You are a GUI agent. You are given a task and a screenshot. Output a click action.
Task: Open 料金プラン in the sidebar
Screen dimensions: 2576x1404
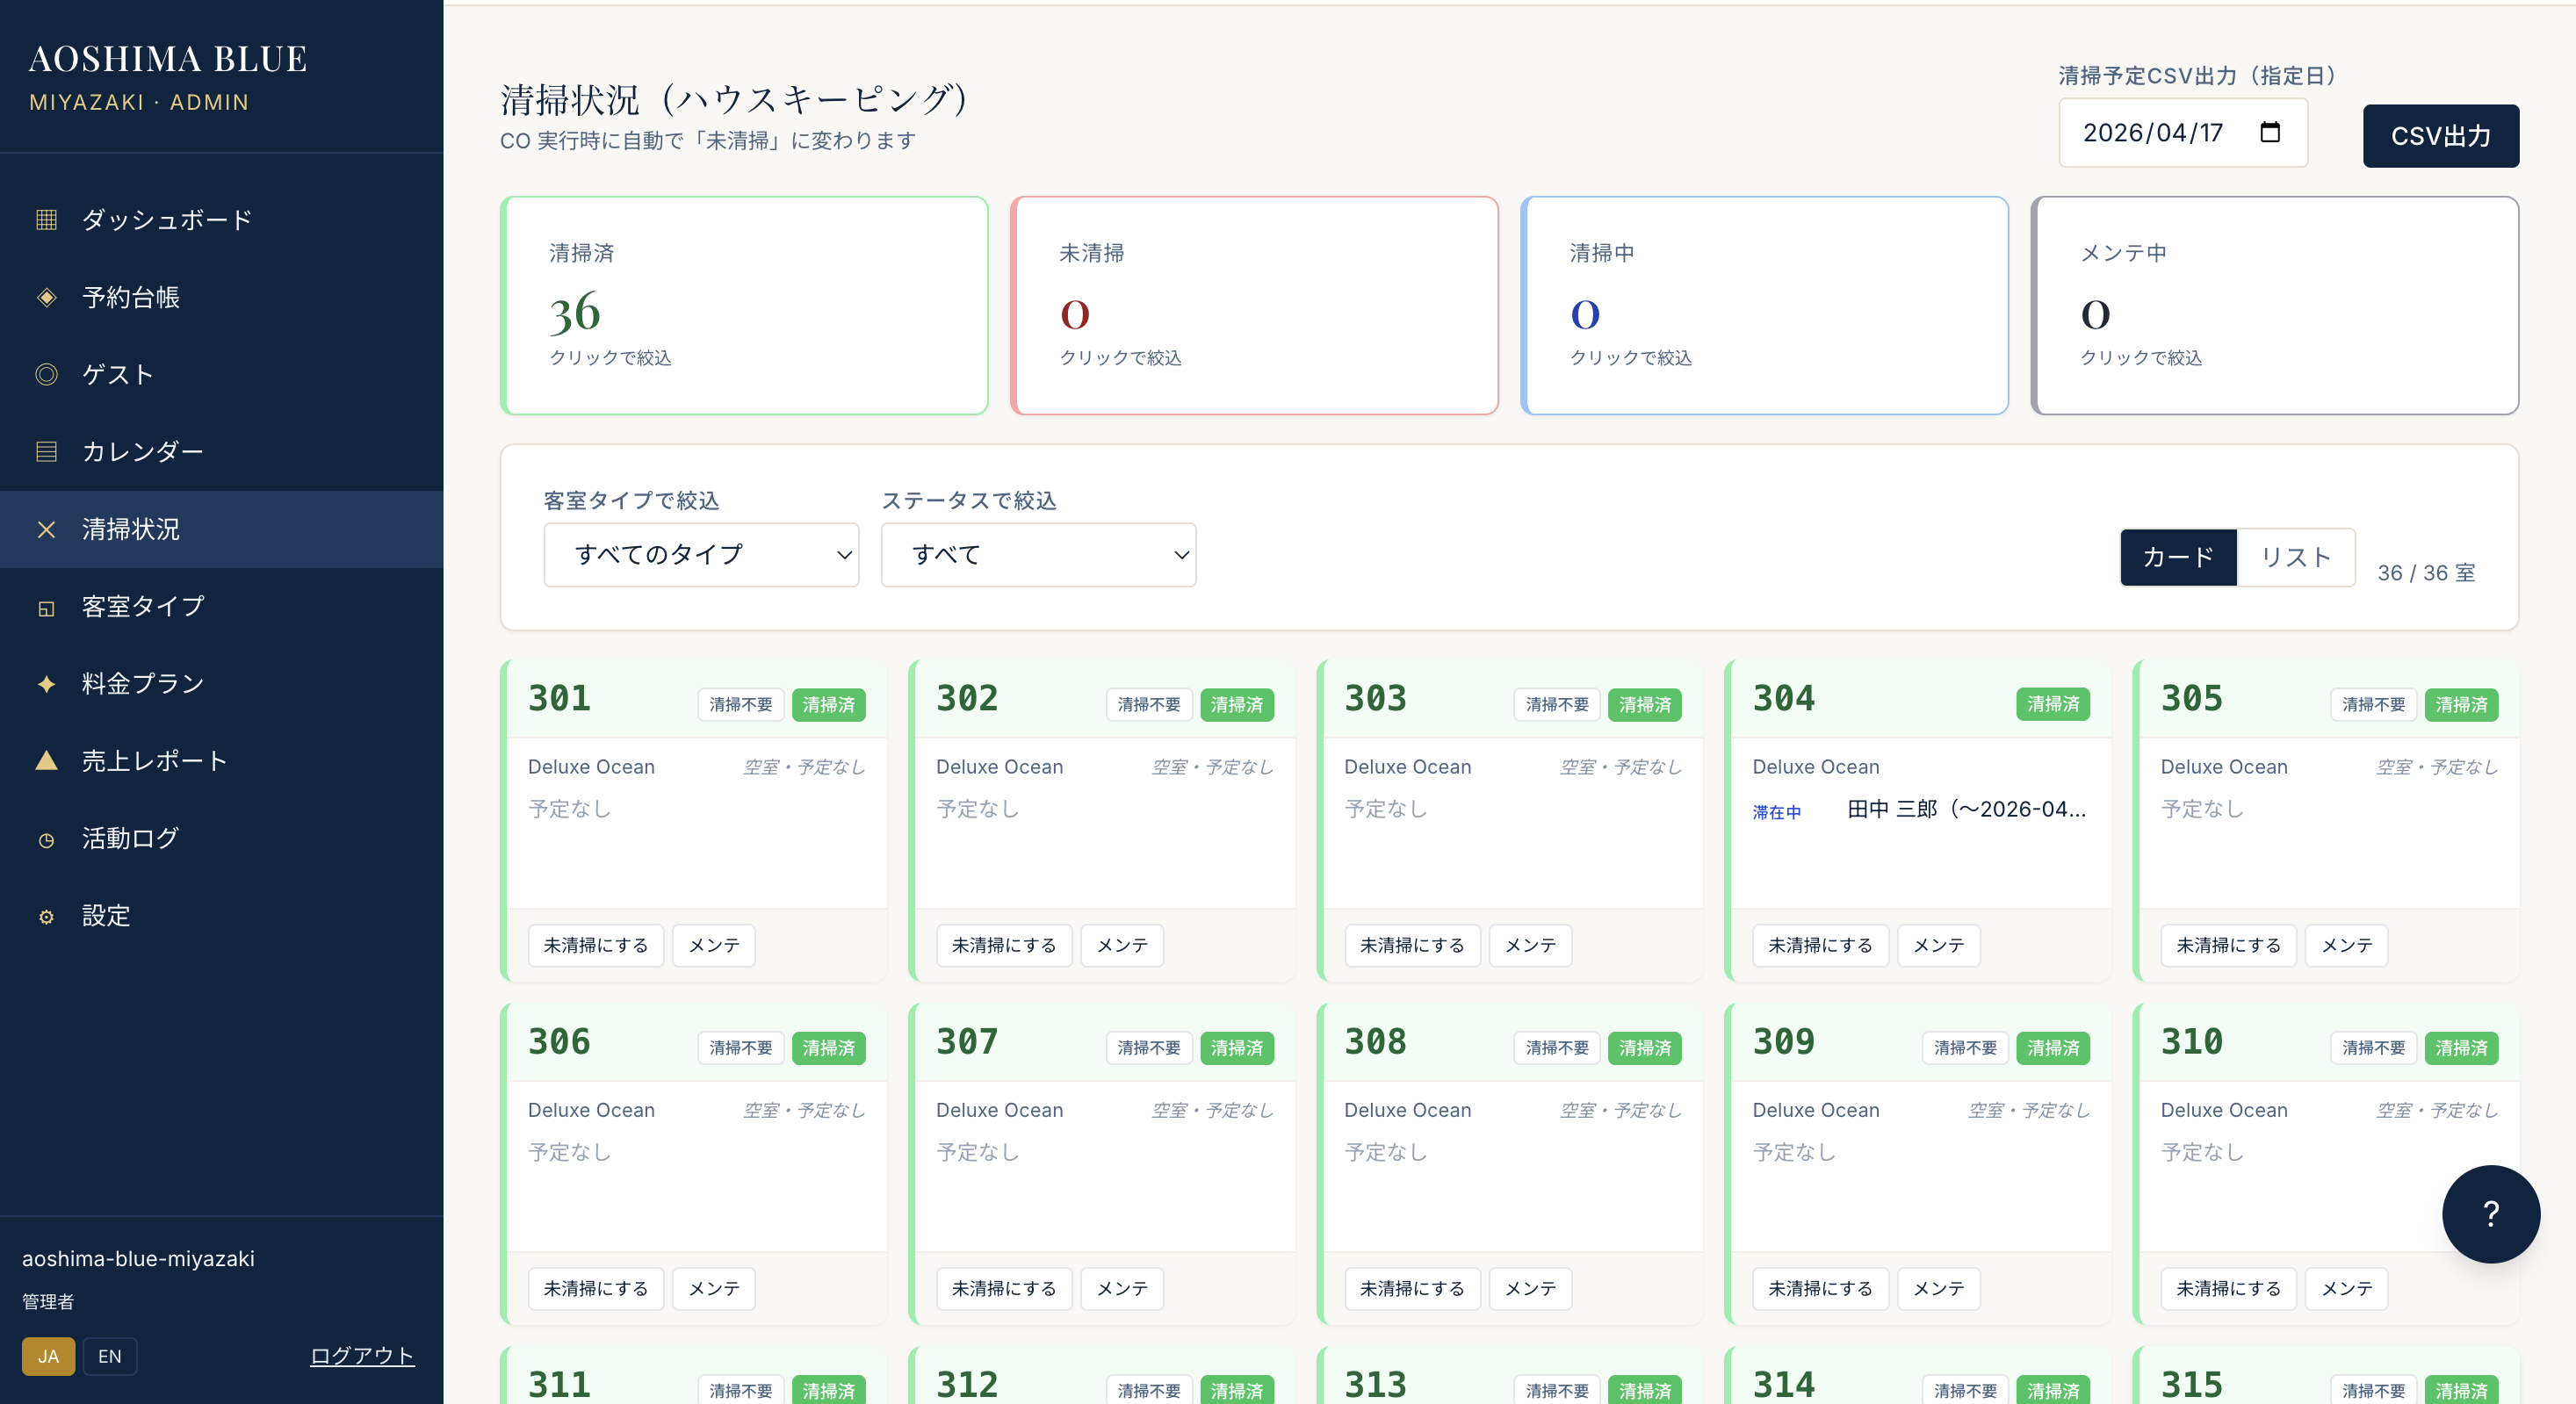pyautogui.click(x=221, y=683)
